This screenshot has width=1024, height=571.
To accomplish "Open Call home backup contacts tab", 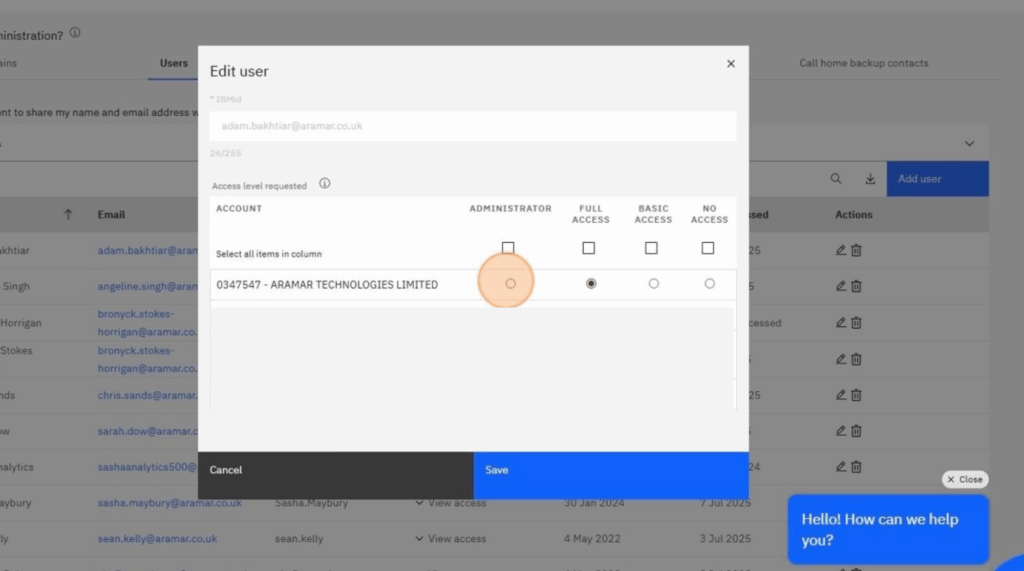I will (863, 63).
